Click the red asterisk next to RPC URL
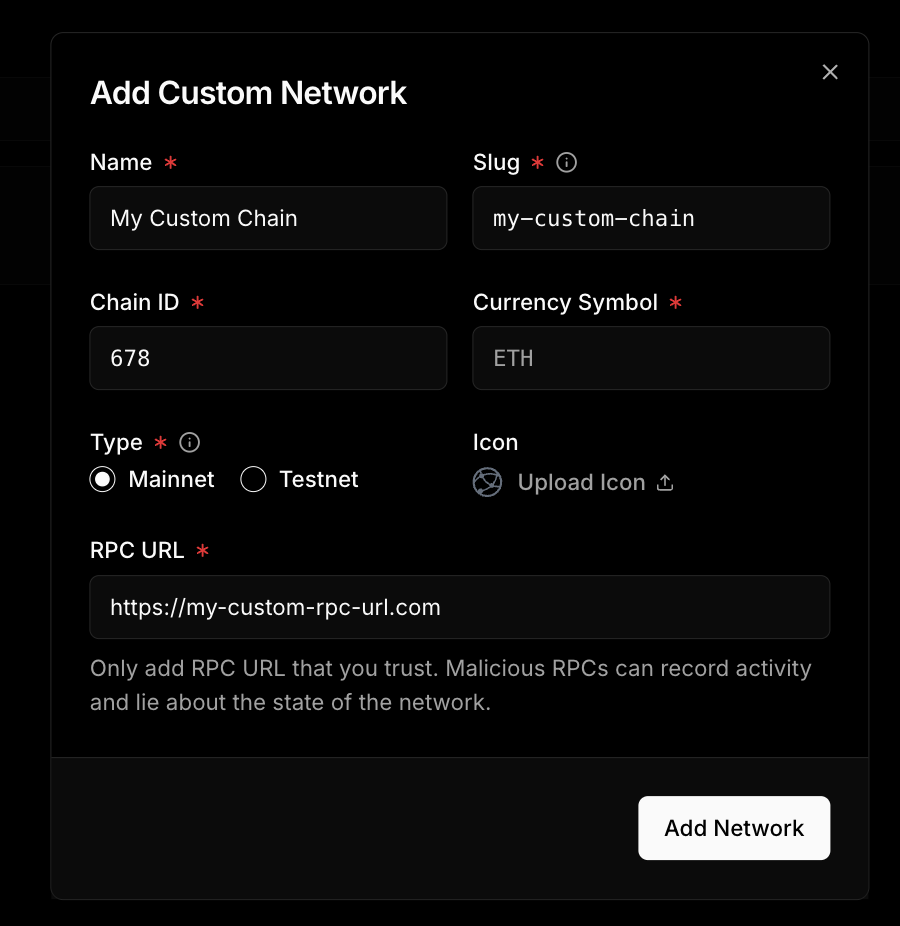This screenshot has width=900, height=926. [204, 551]
